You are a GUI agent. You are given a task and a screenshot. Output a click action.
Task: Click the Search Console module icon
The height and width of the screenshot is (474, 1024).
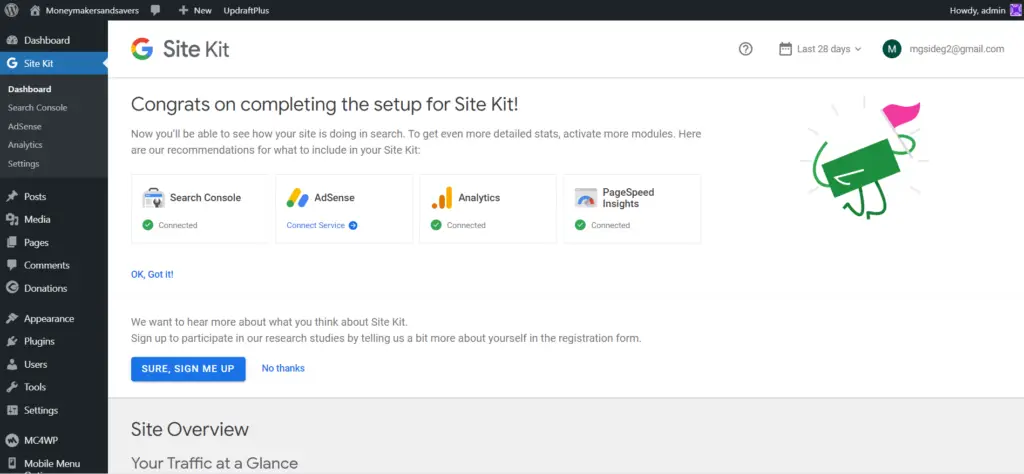[x=153, y=198]
